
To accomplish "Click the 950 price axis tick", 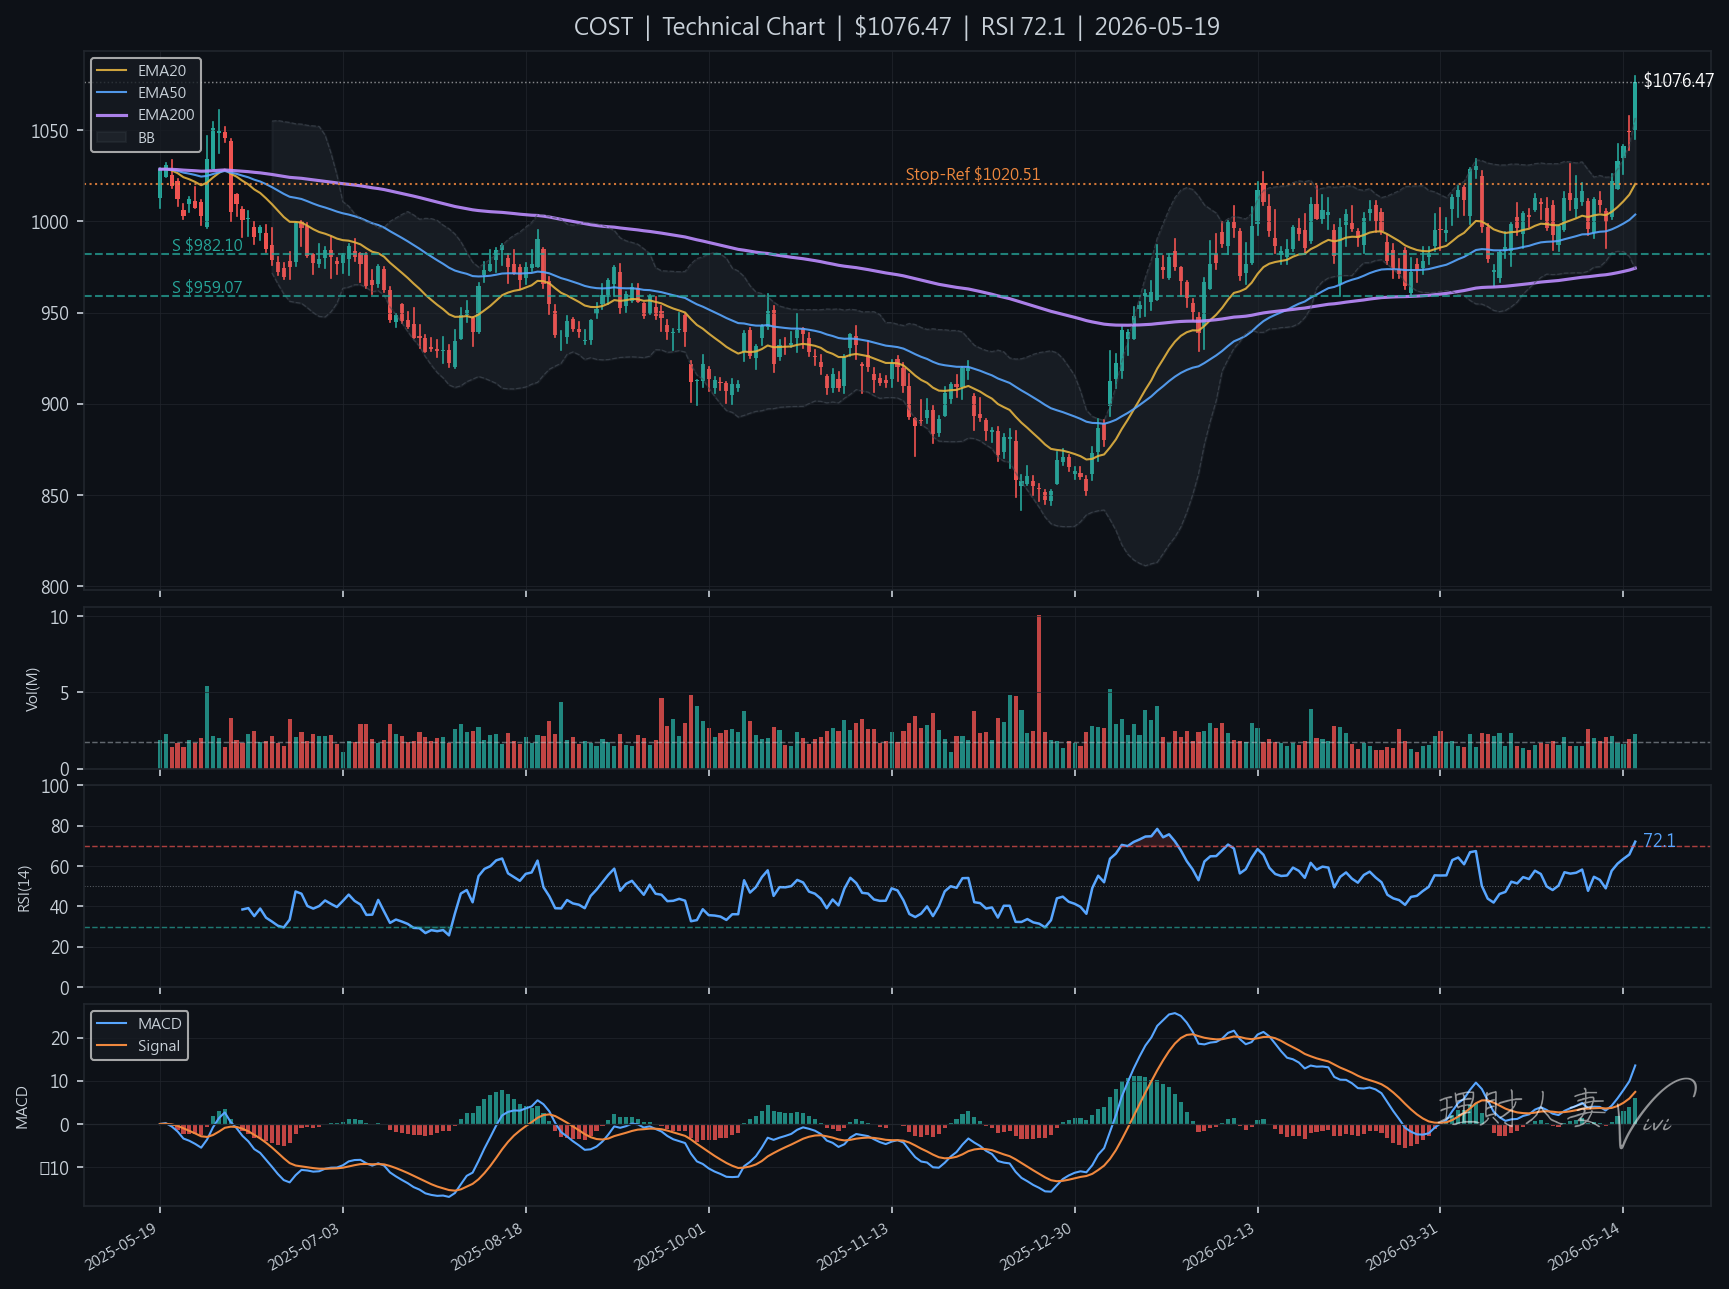I will click(x=54, y=314).
